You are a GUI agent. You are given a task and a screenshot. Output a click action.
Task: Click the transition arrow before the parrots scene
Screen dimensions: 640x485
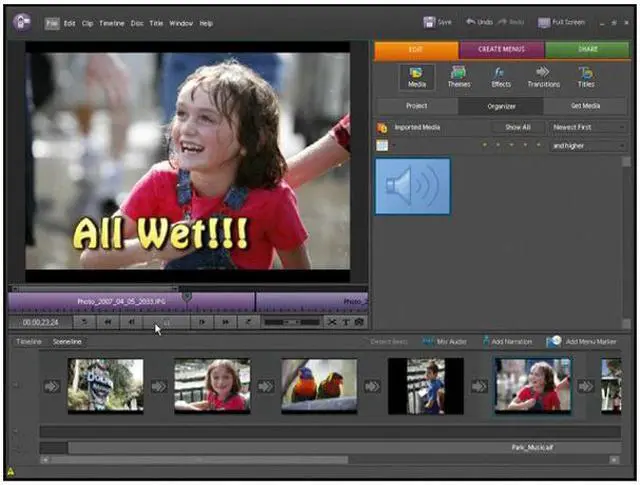coord(265,386)
